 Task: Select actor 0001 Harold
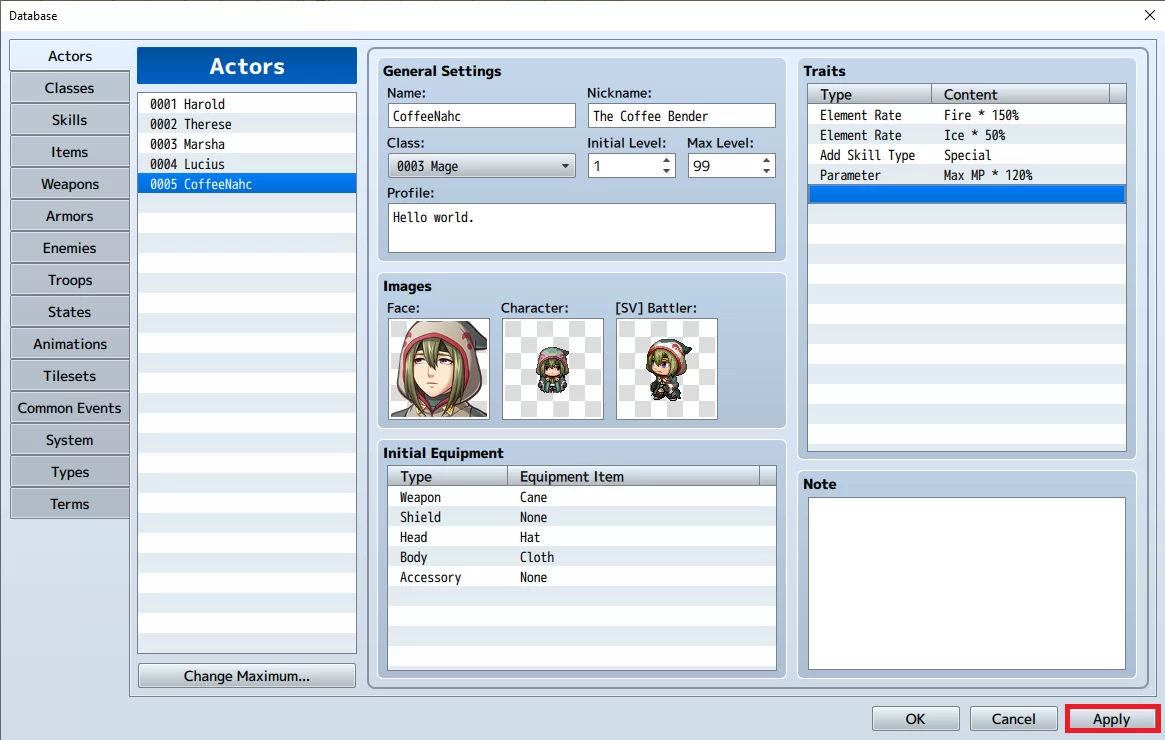247,104
